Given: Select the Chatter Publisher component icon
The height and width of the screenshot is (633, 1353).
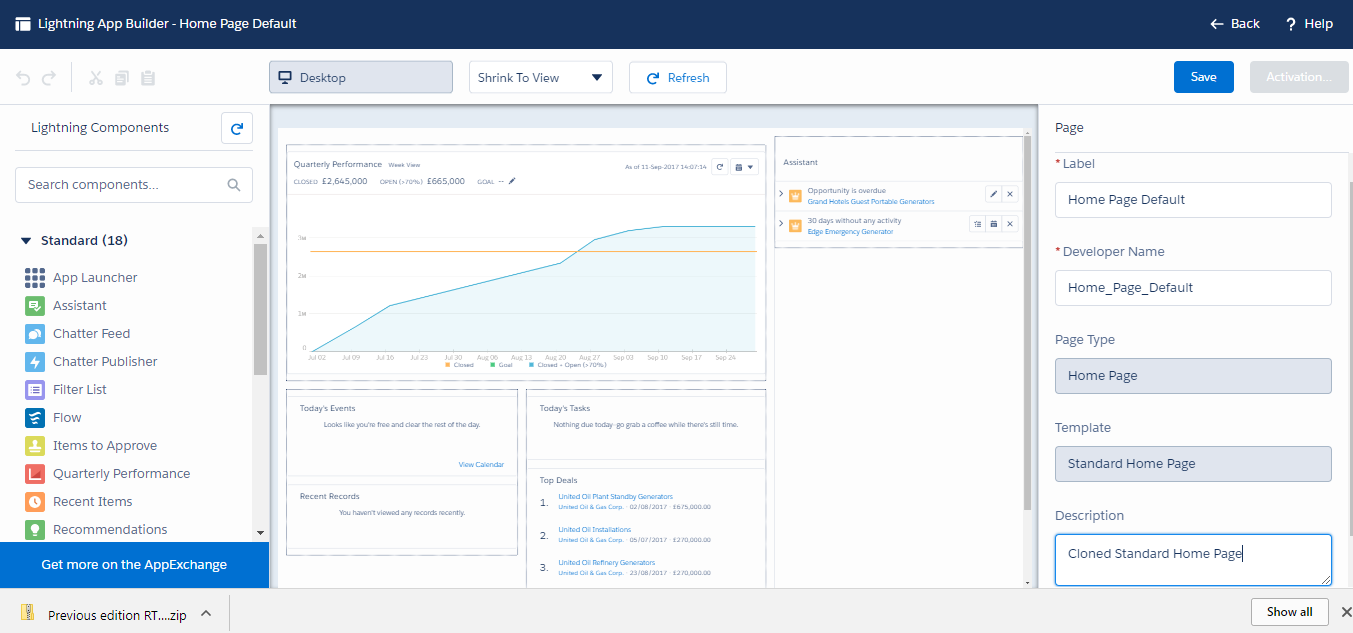Looking at the screenshot, I should [35, 361].
